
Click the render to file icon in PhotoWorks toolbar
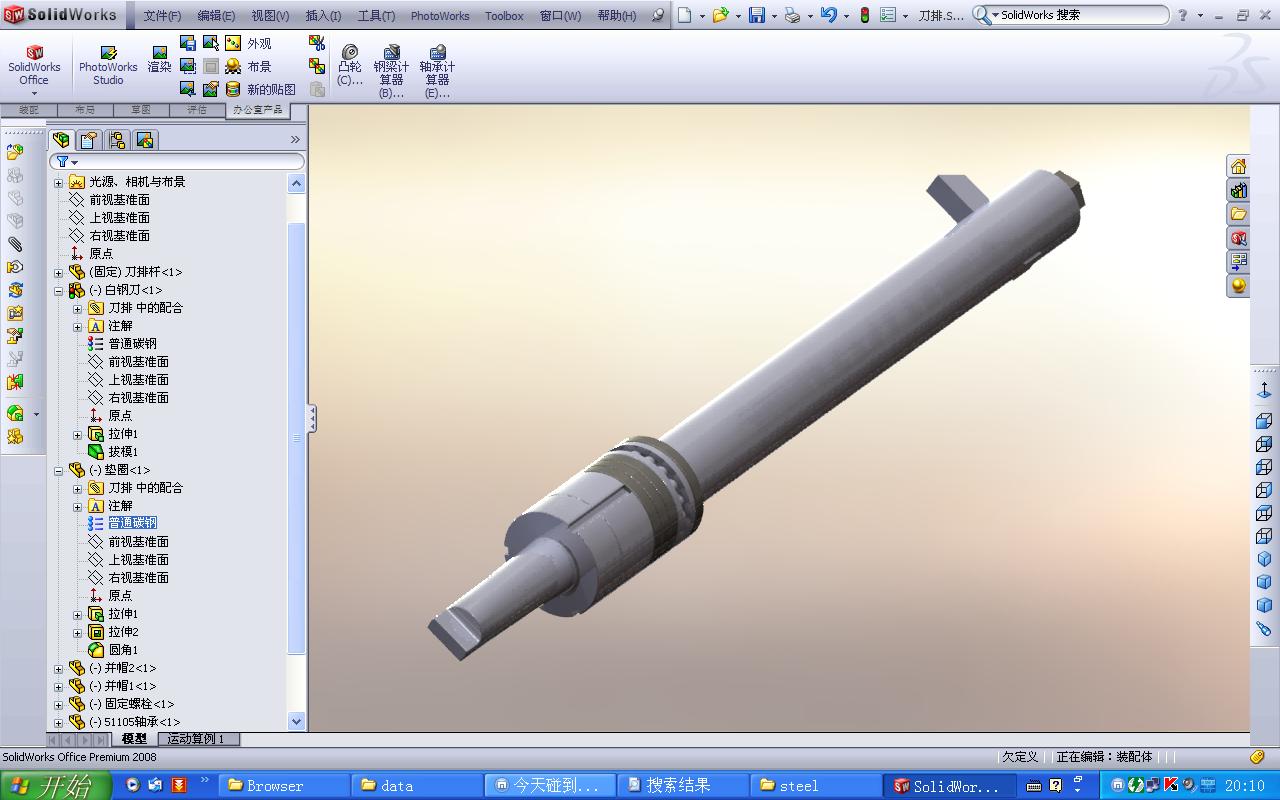187,43
